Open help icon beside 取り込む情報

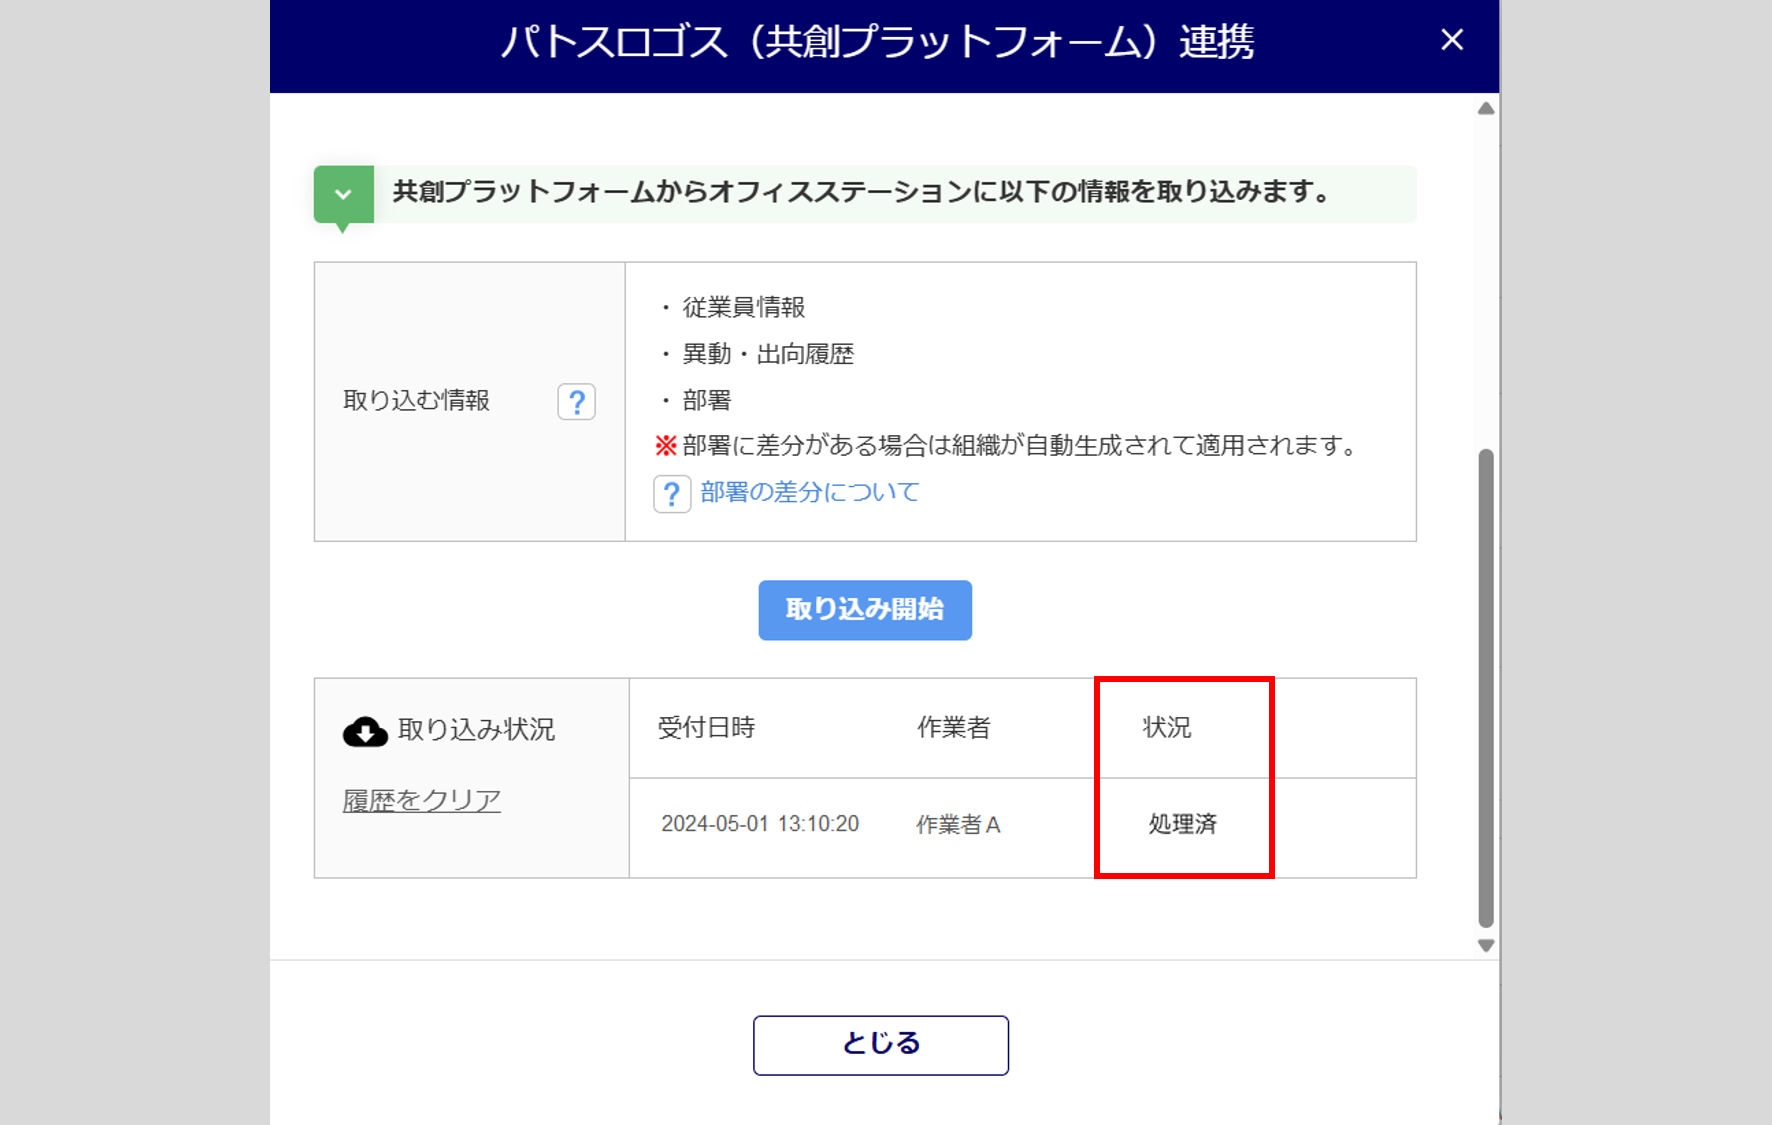point(576,402)
